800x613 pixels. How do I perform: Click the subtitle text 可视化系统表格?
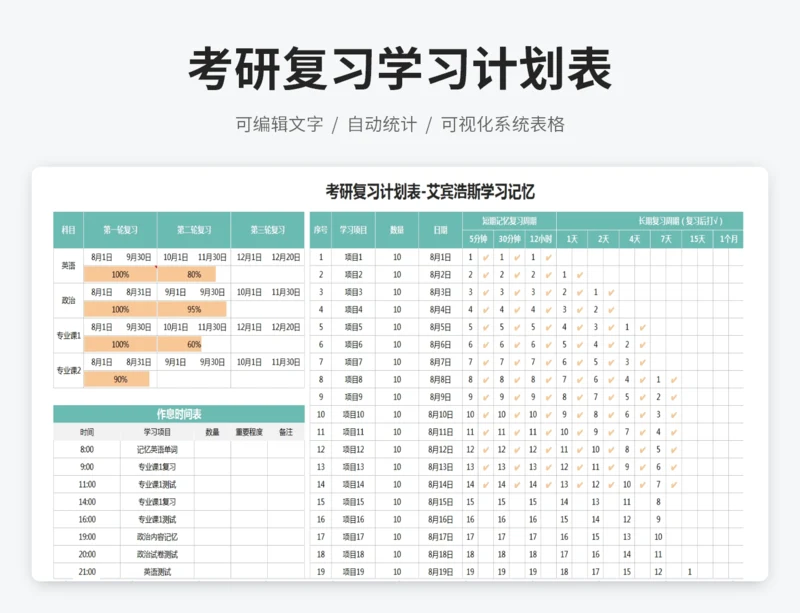click(503, 125)
